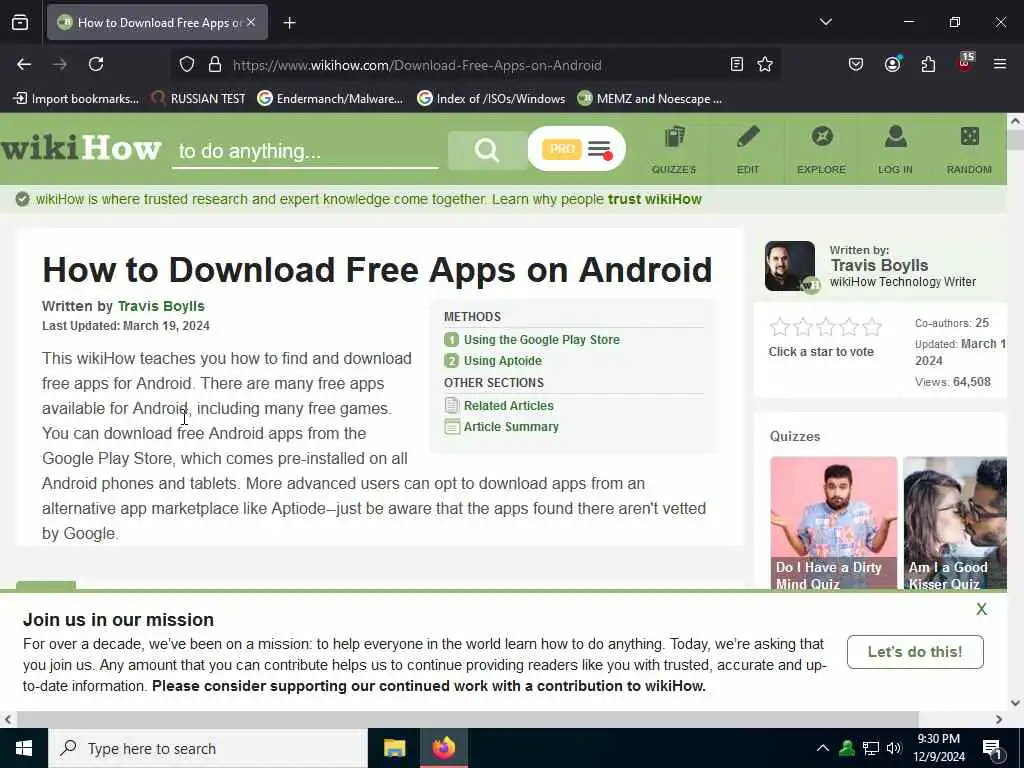Click Import bookmarks bookmark item

(x=76, y=99)
